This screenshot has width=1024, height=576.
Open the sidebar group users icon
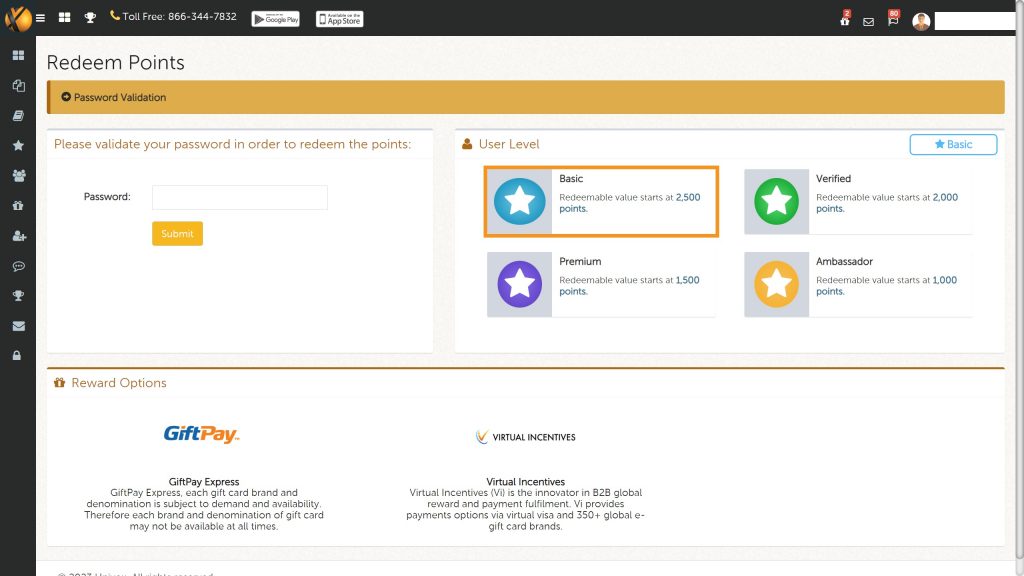(x=19, y=176)
